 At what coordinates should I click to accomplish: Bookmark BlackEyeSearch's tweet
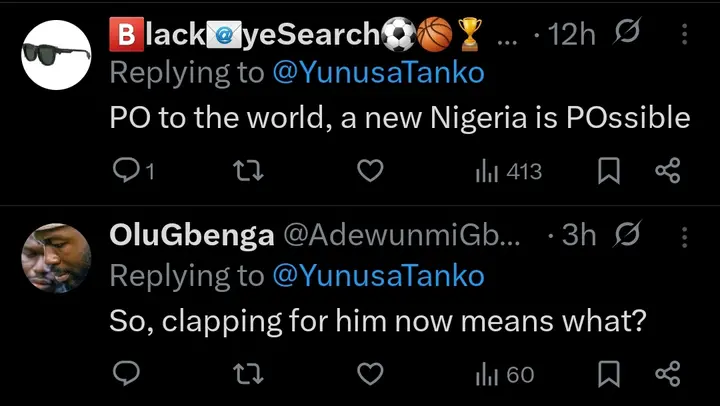[607, 172]
